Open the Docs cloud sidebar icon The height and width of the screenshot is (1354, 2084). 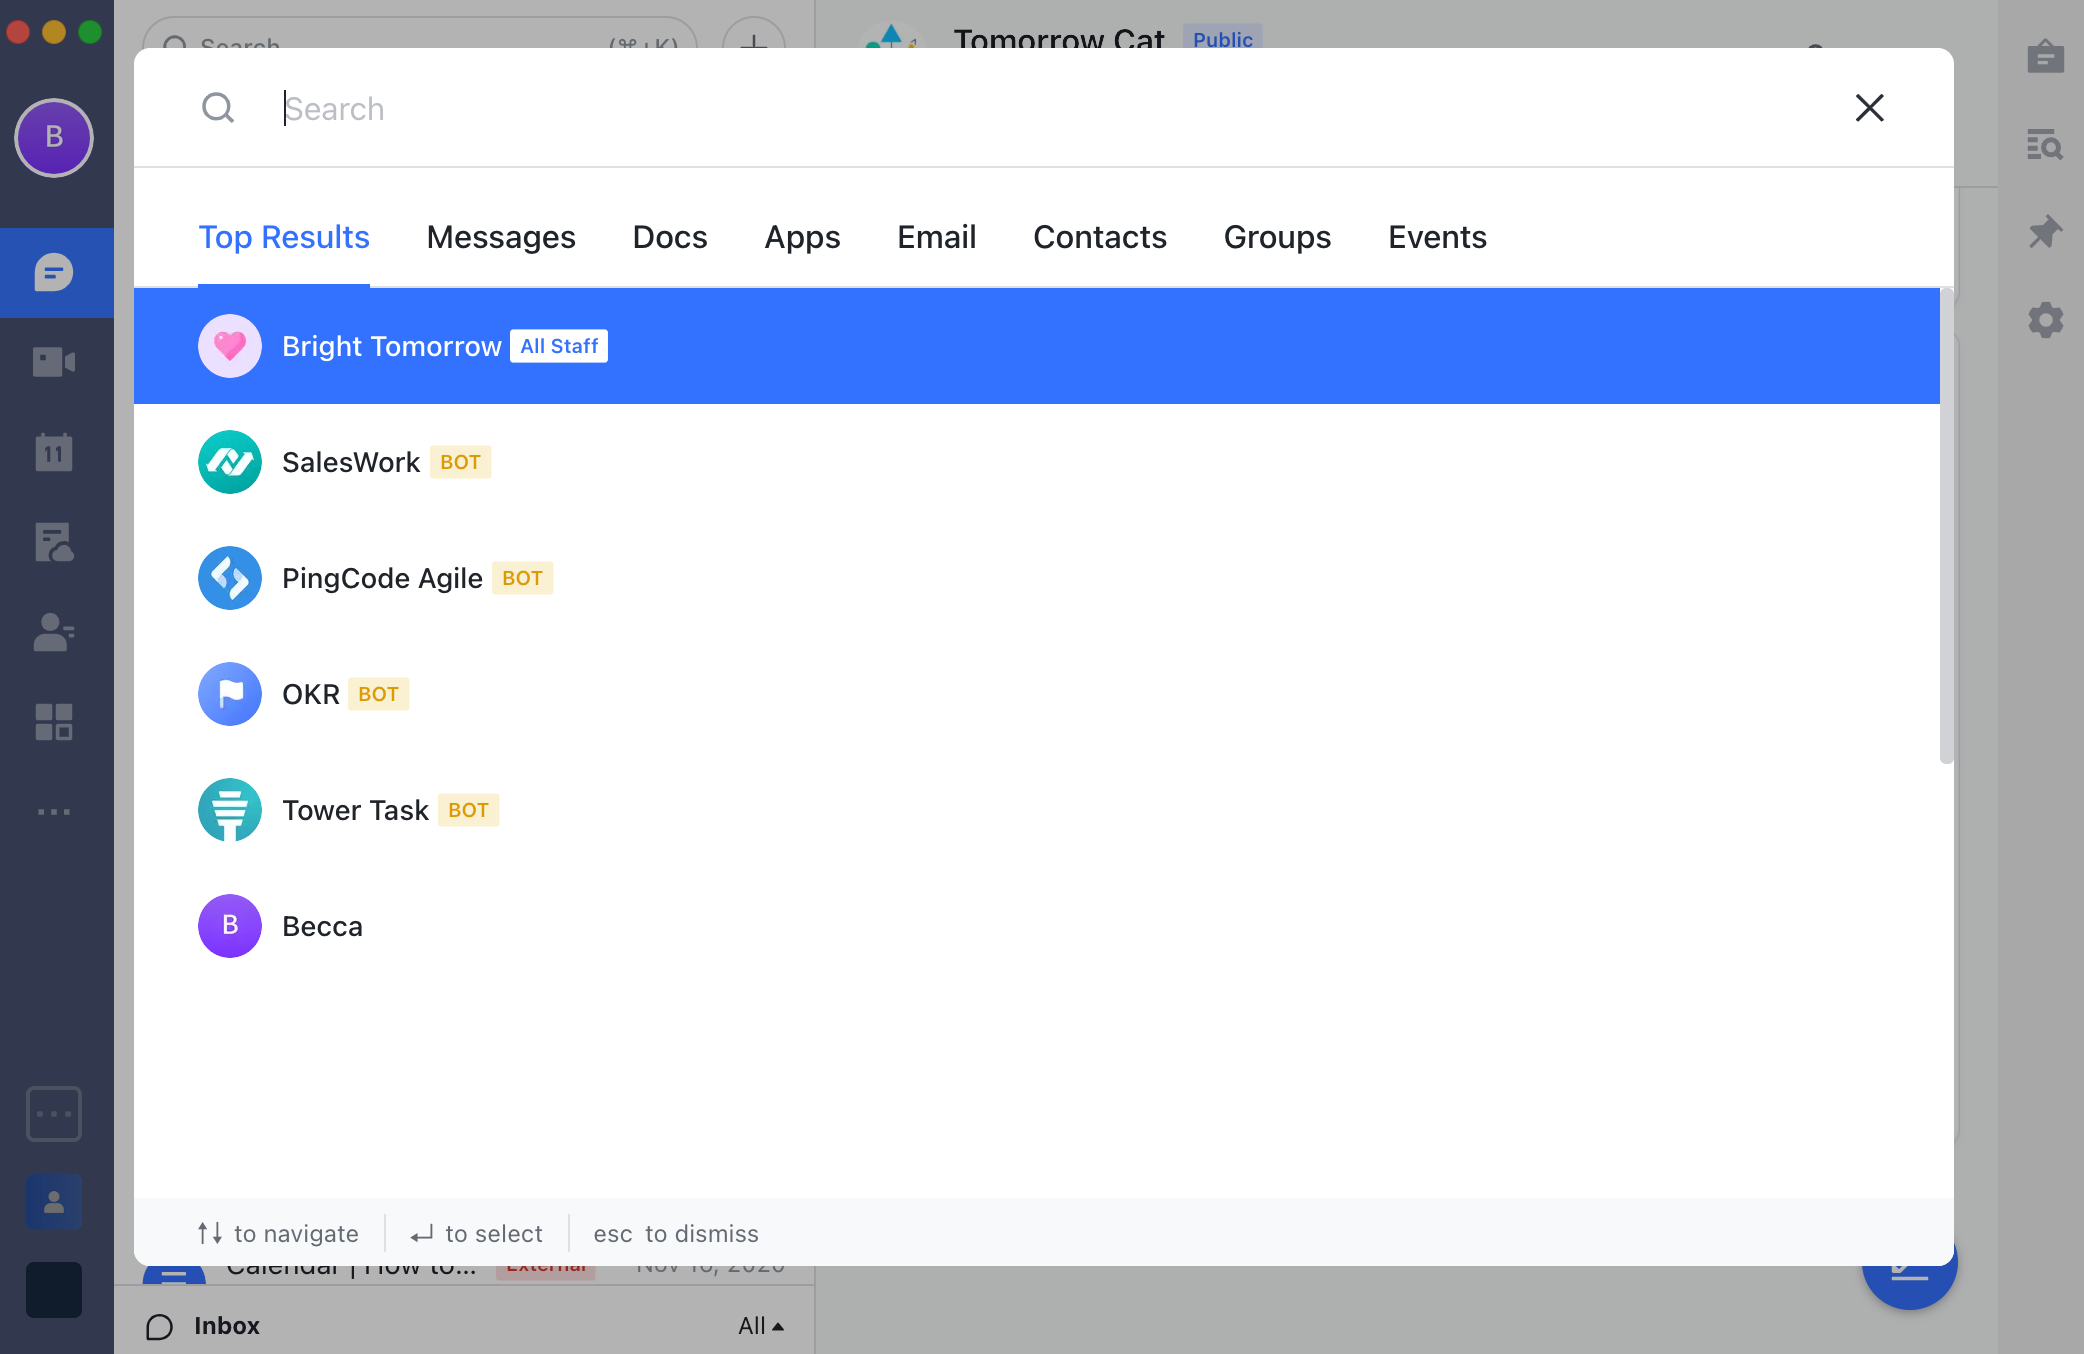click(54, 542)
